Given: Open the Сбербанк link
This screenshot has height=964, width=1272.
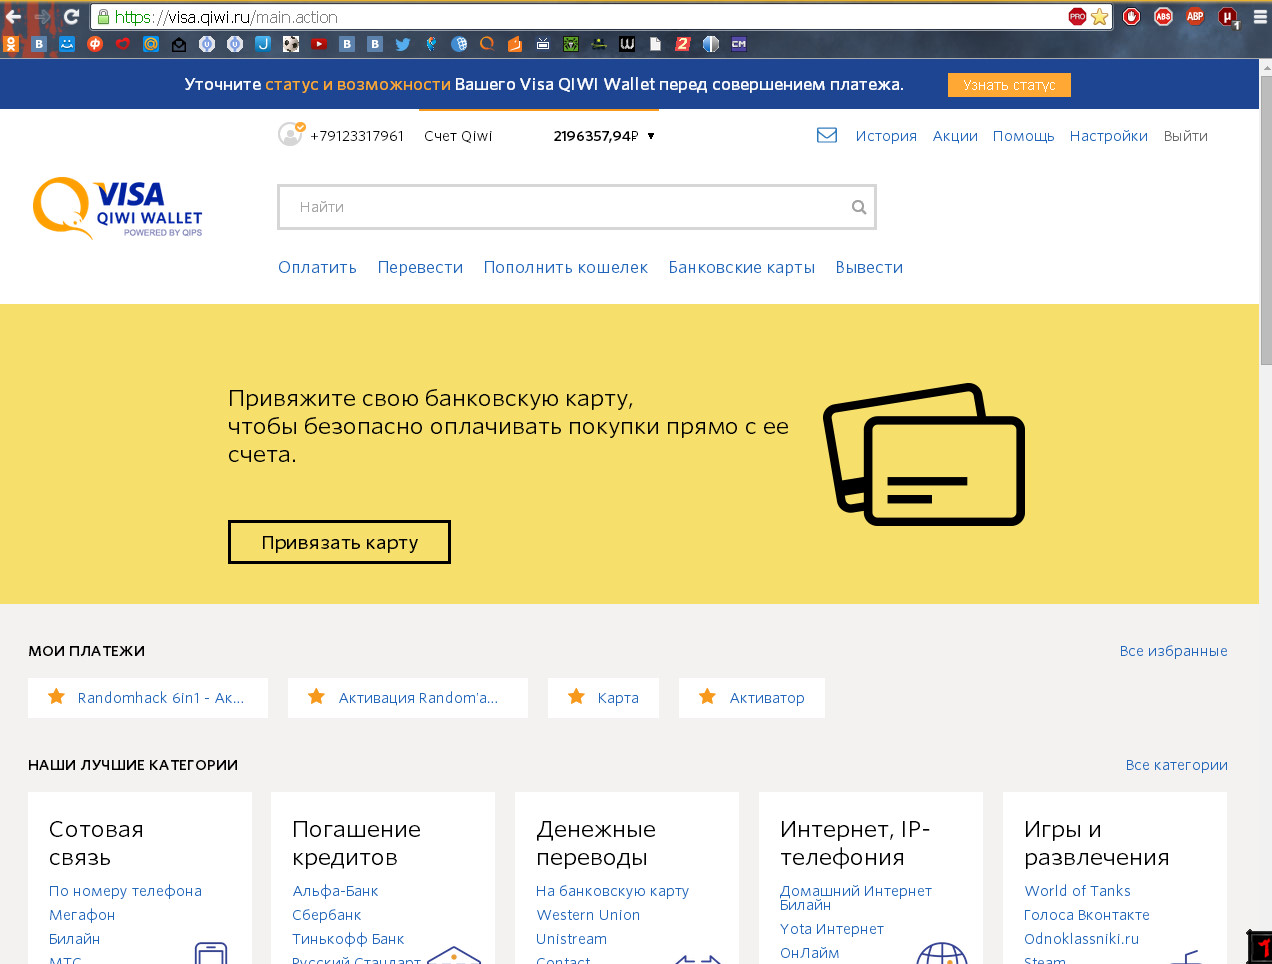Looking at the screenshot, I should [326, 915].
